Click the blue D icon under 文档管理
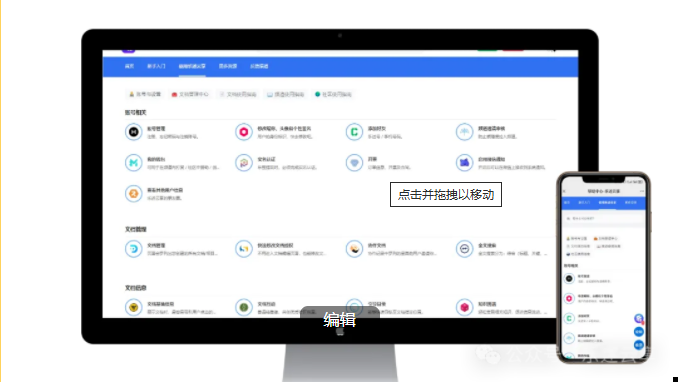The image size is (678, 382). (134, 249)
